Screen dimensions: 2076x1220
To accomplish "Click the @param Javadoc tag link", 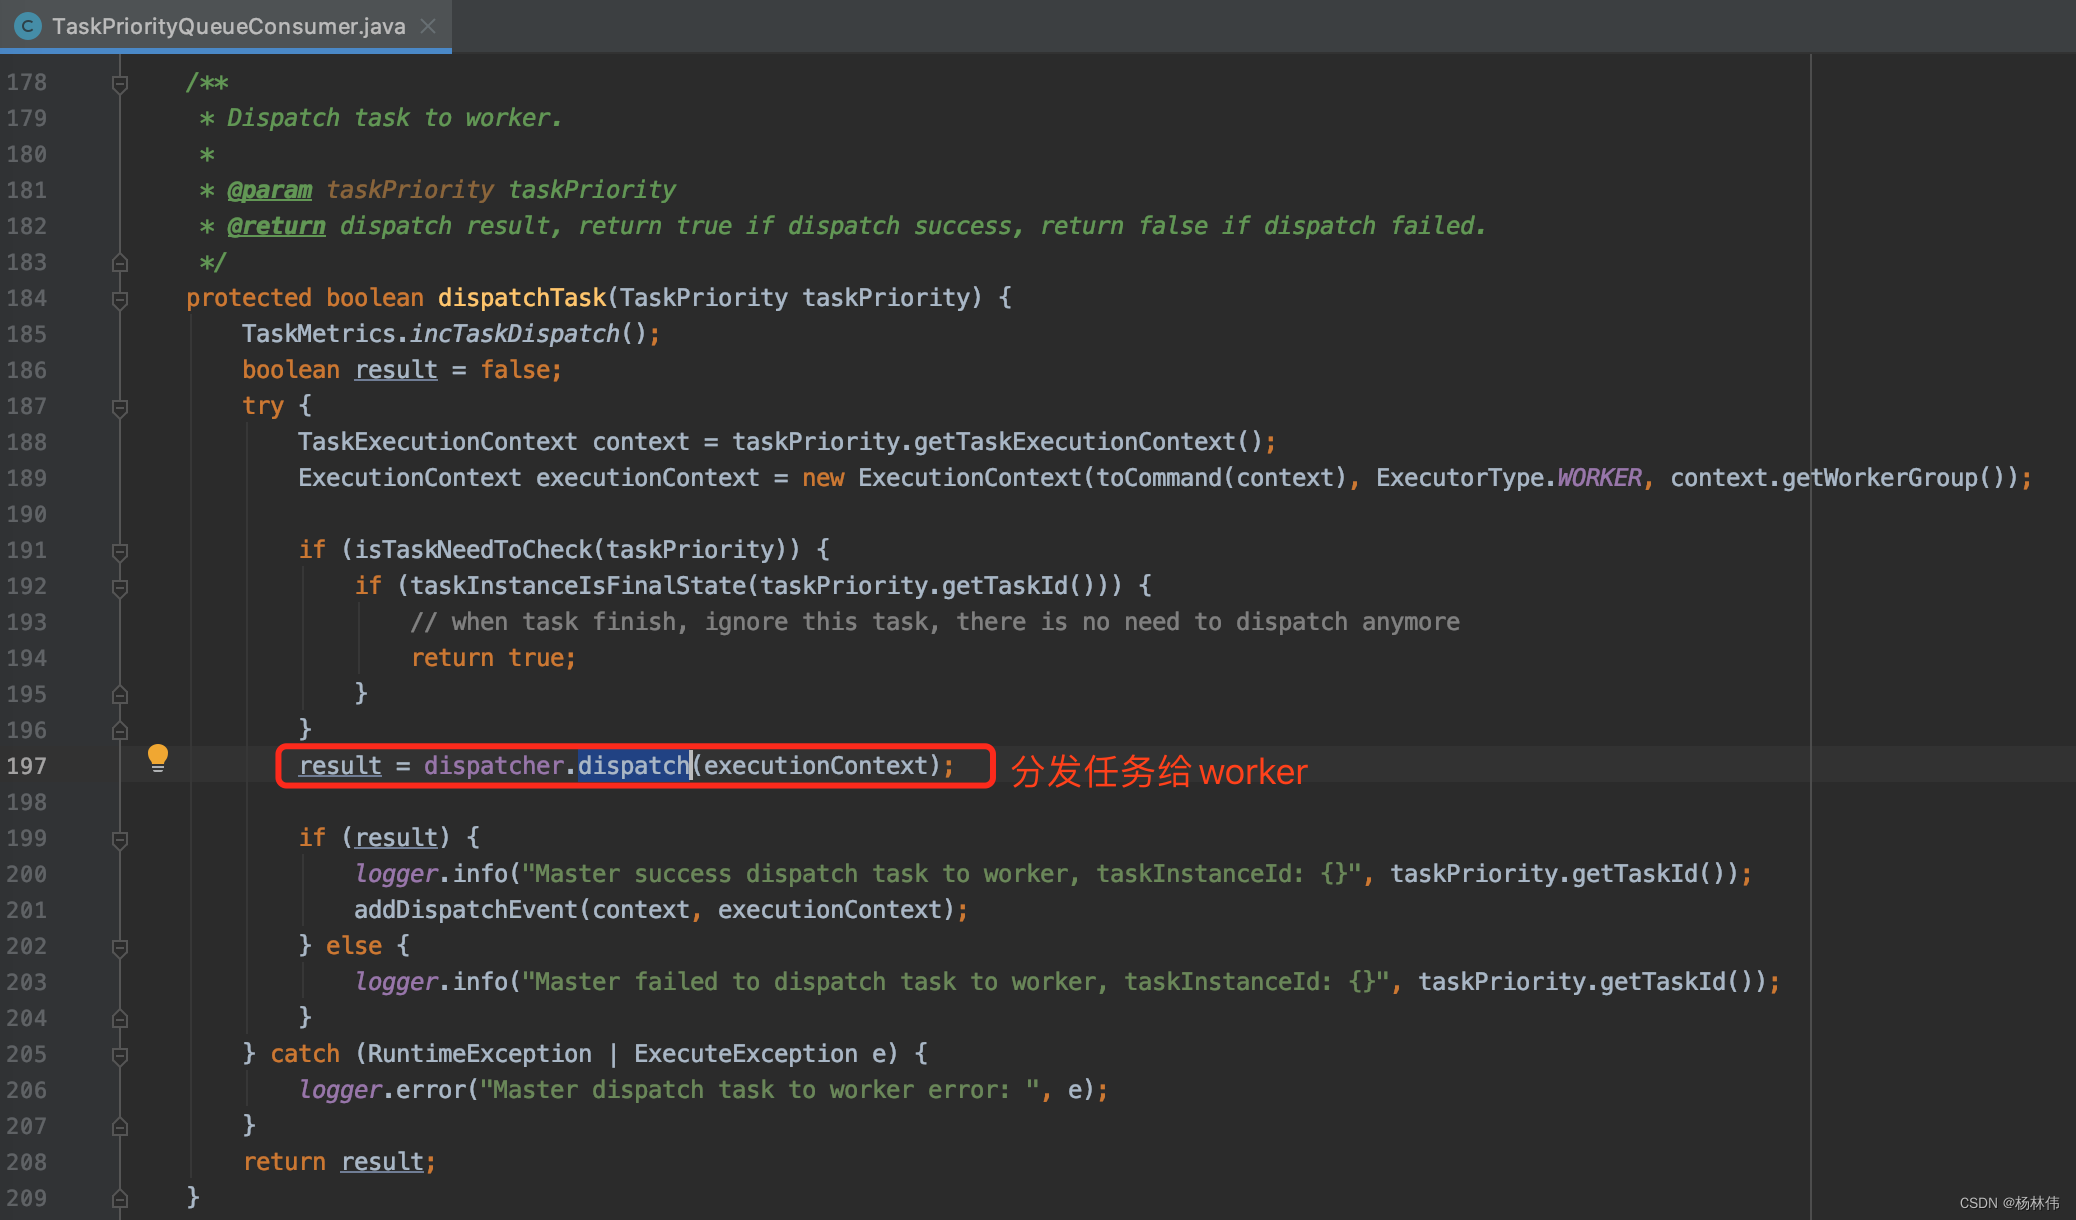I will (269, 190).
